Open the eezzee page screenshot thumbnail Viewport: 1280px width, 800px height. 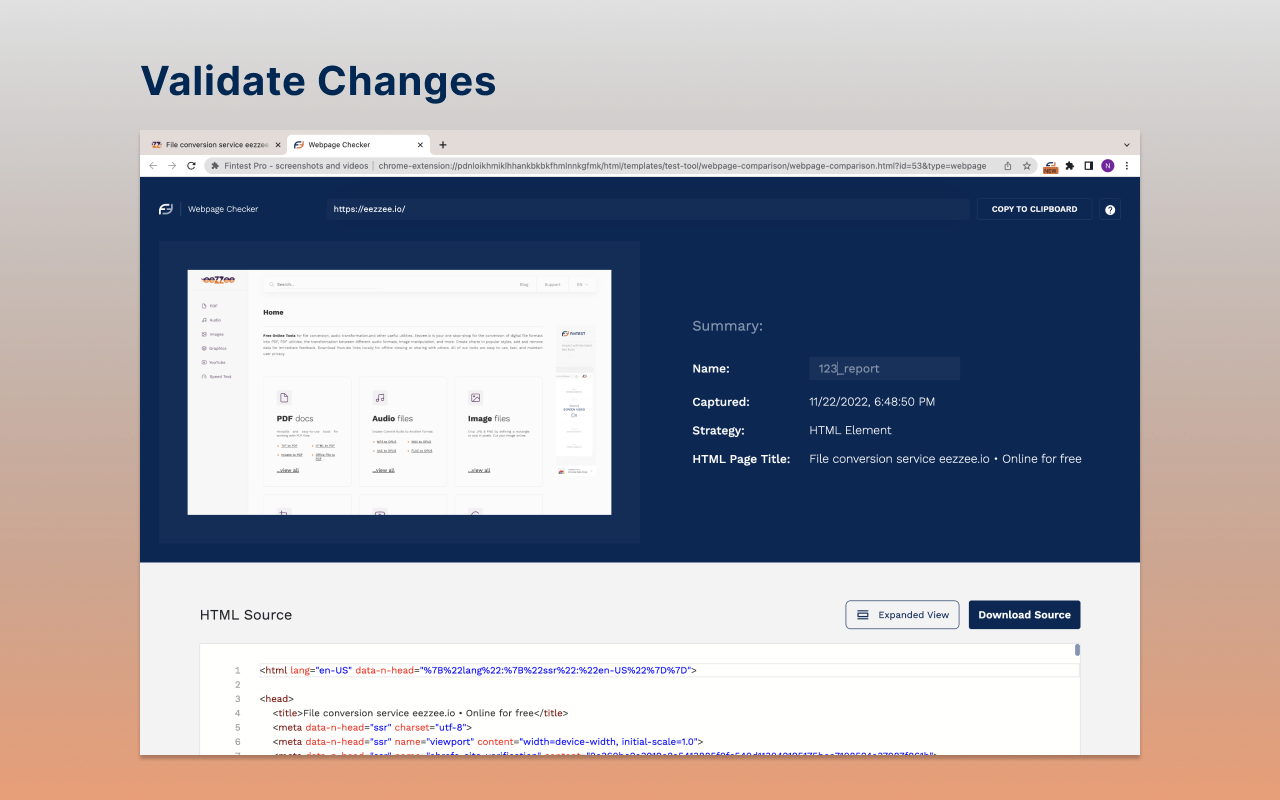coord(399,392)
